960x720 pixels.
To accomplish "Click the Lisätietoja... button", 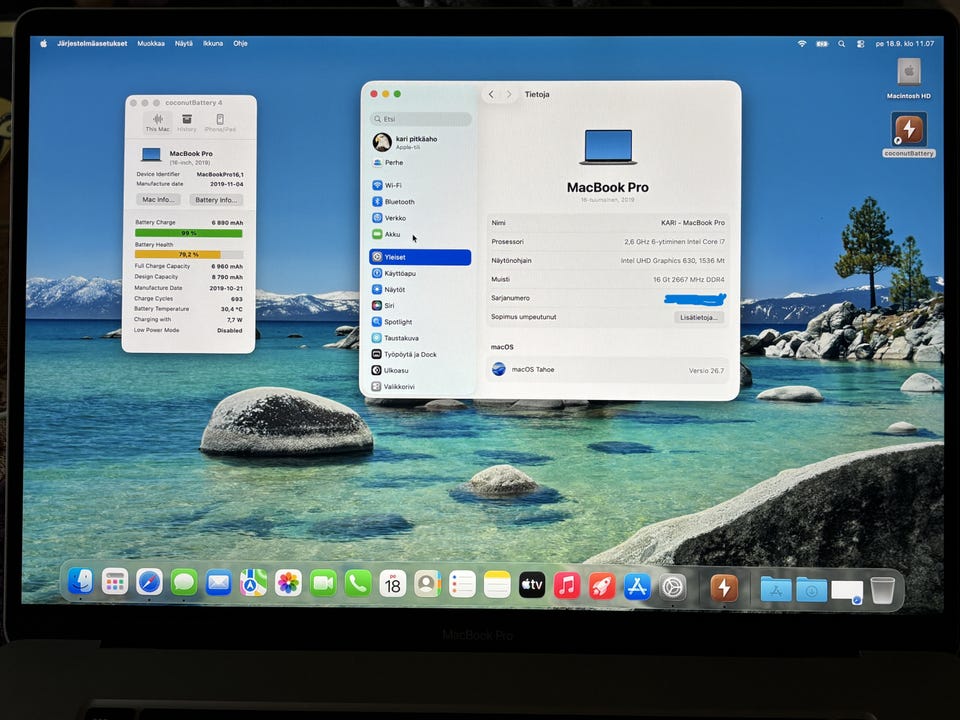I will coord(699,317).
